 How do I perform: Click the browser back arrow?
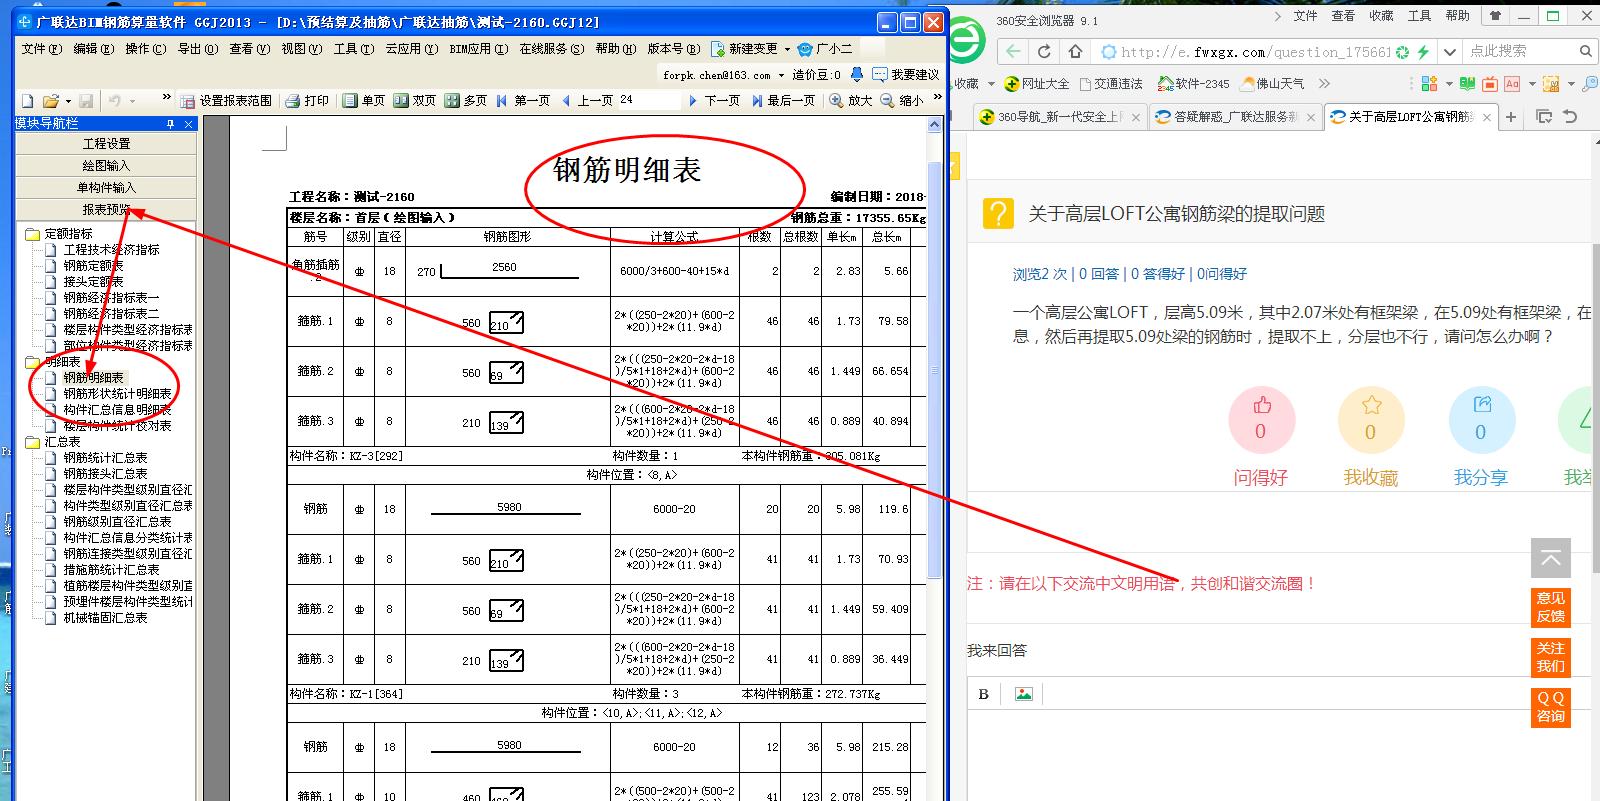coord(1013,51)
